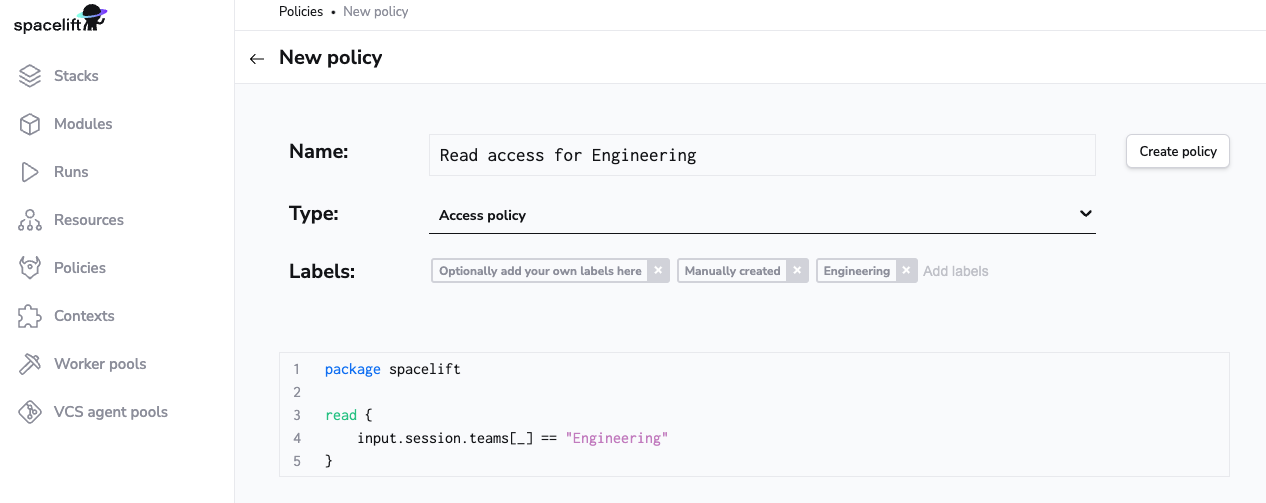Remove the 'Engineering' label tag
Image resolution: width=1266 pixels, height=503 pixels.
tap(906, 271)
